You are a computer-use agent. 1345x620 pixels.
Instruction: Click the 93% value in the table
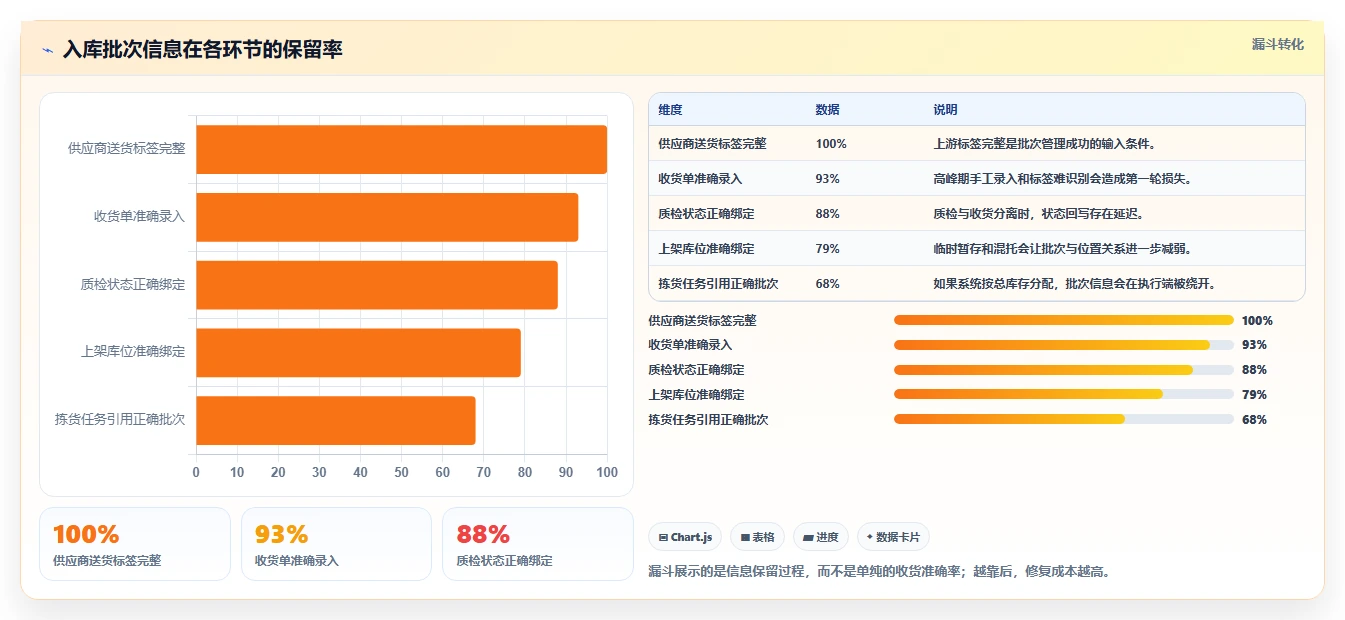(828, 179)
